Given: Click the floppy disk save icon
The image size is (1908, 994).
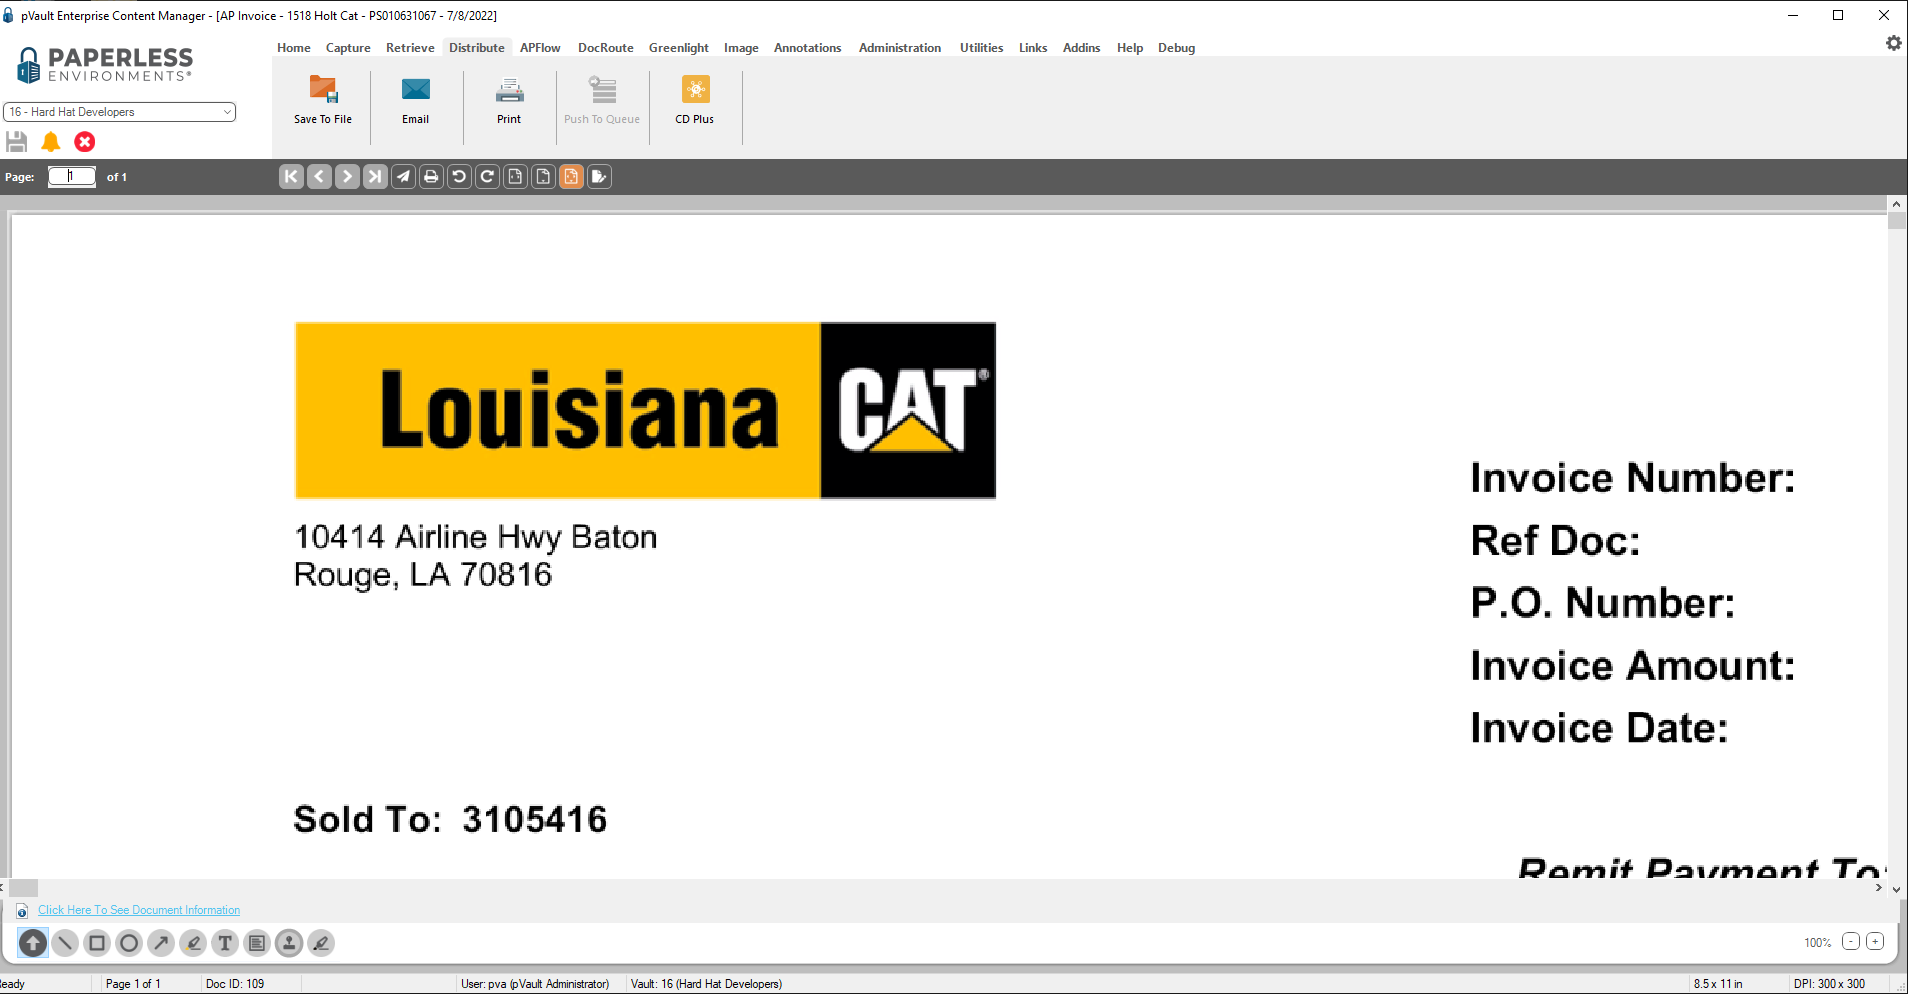Looking at the screenshot, I should coord(17,142).
